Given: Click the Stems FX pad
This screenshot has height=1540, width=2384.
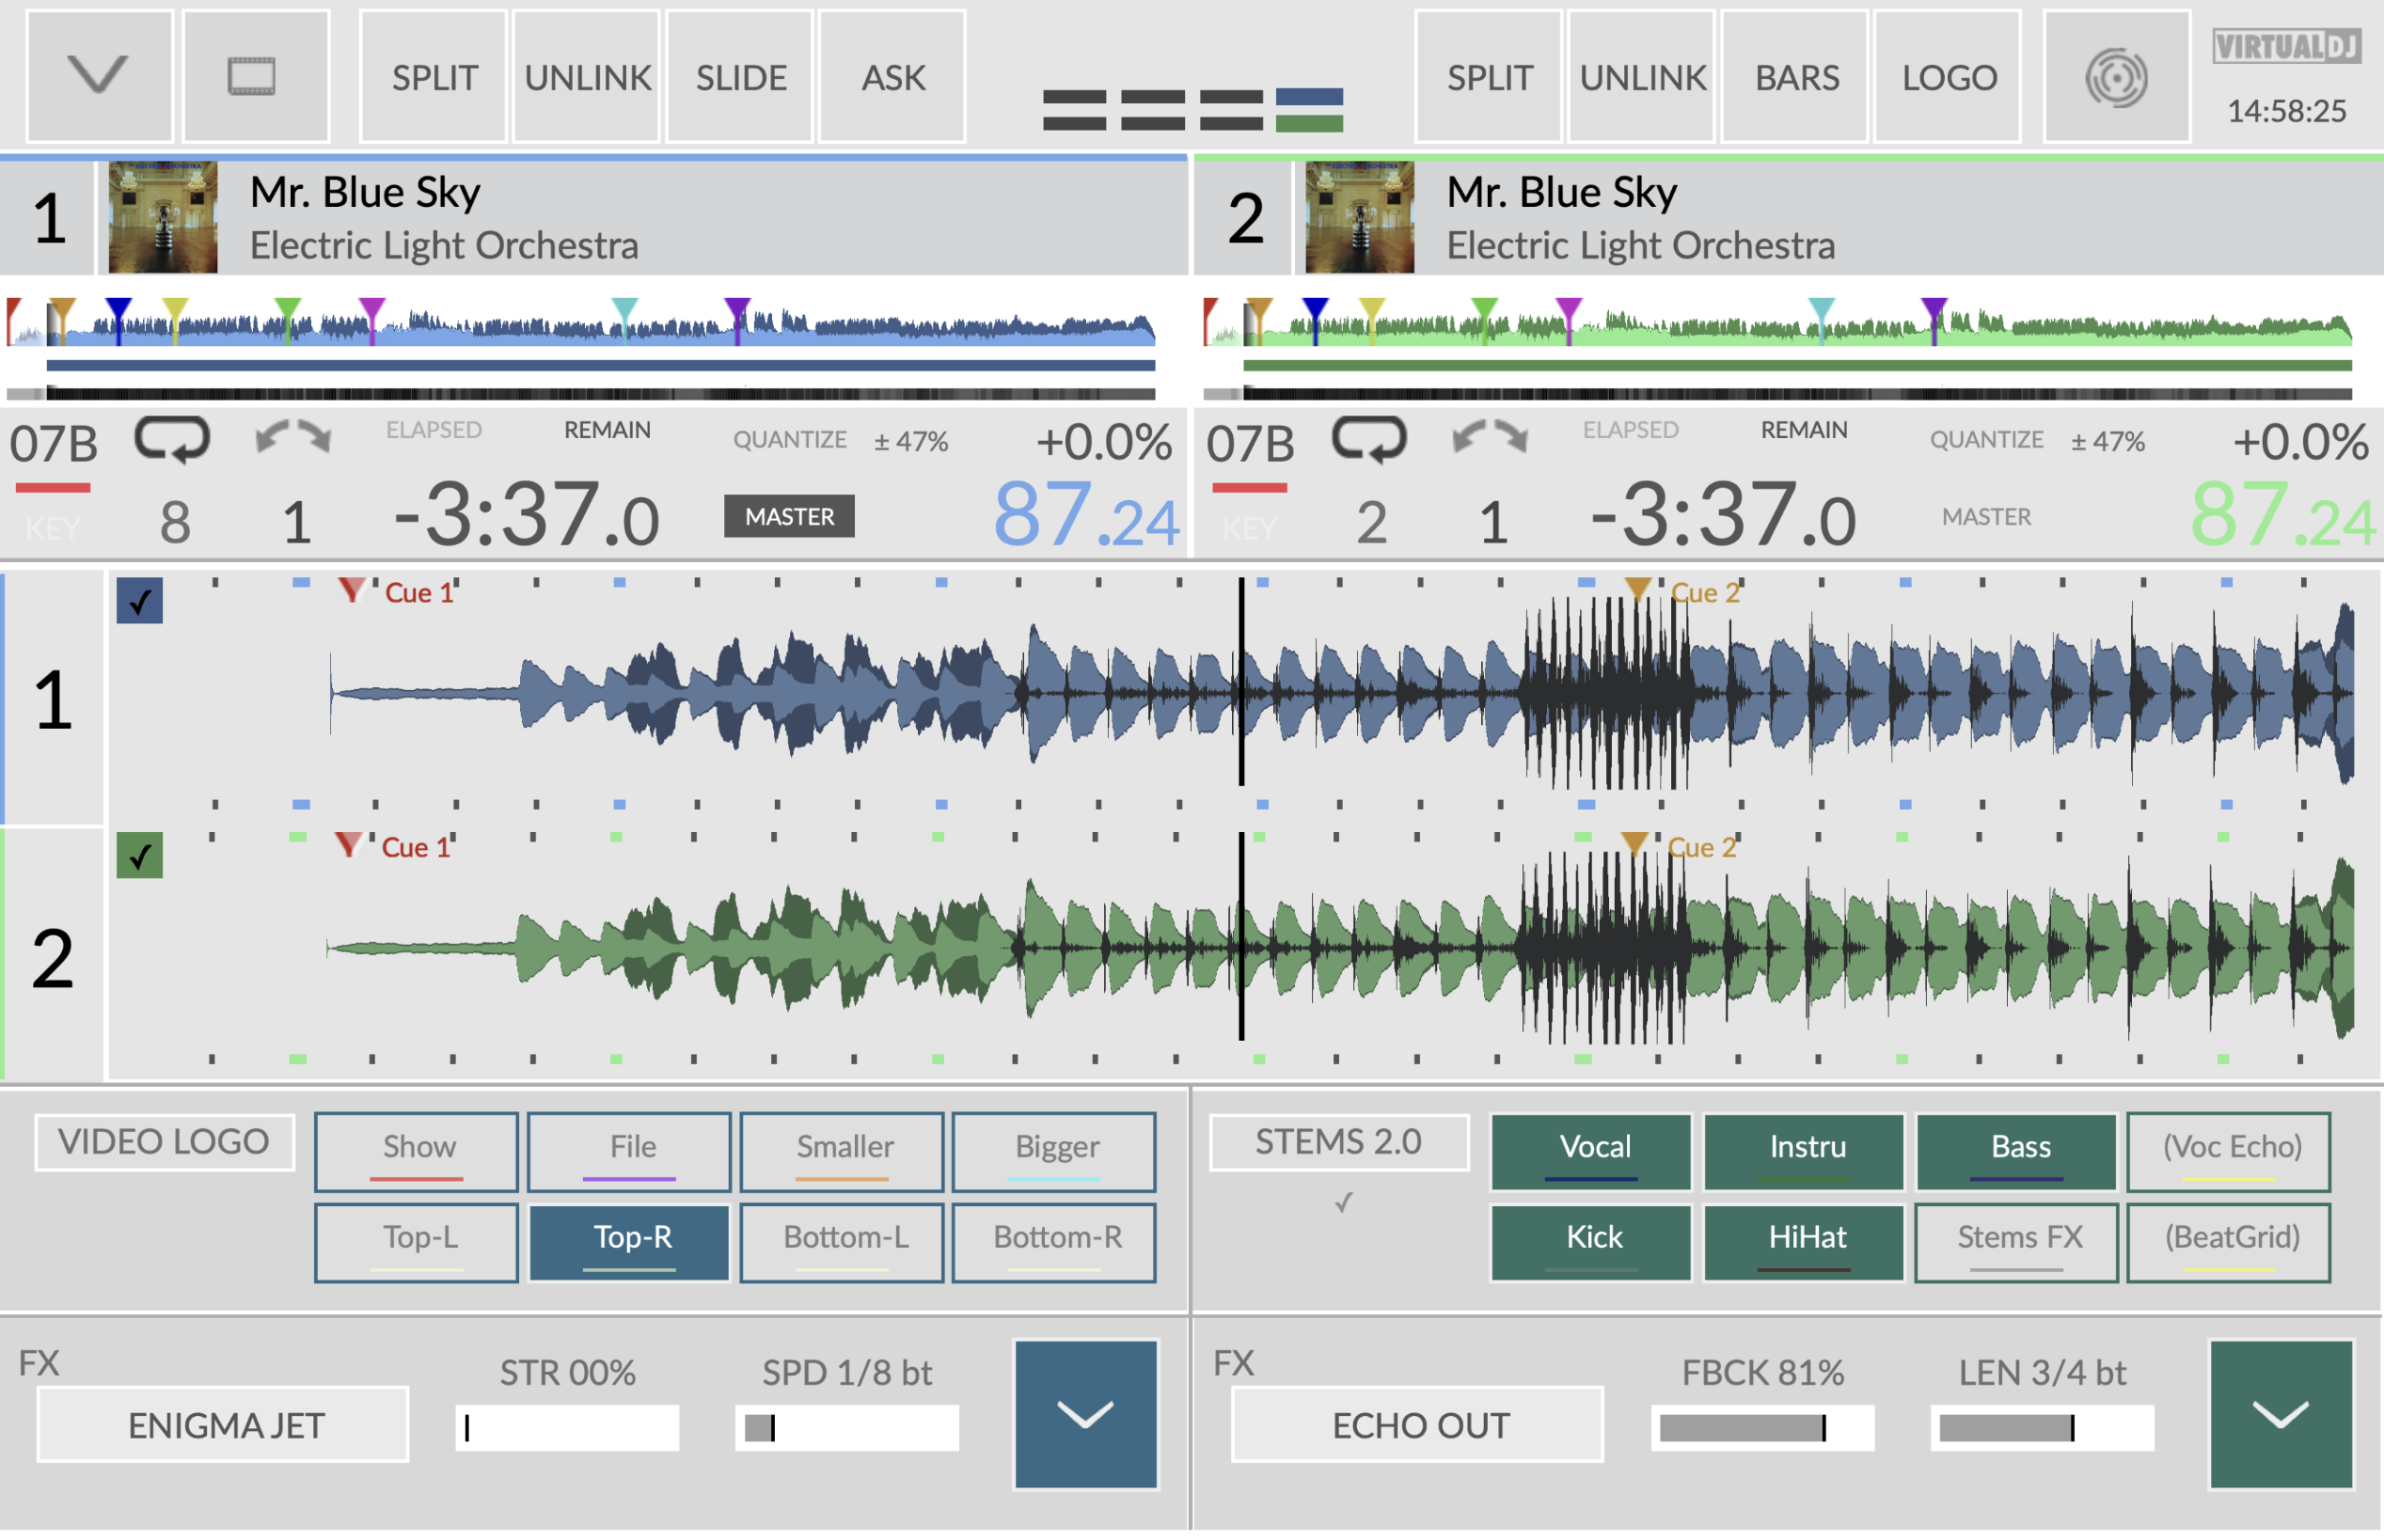Looking at the screenshot, I should [2017, 1243].
